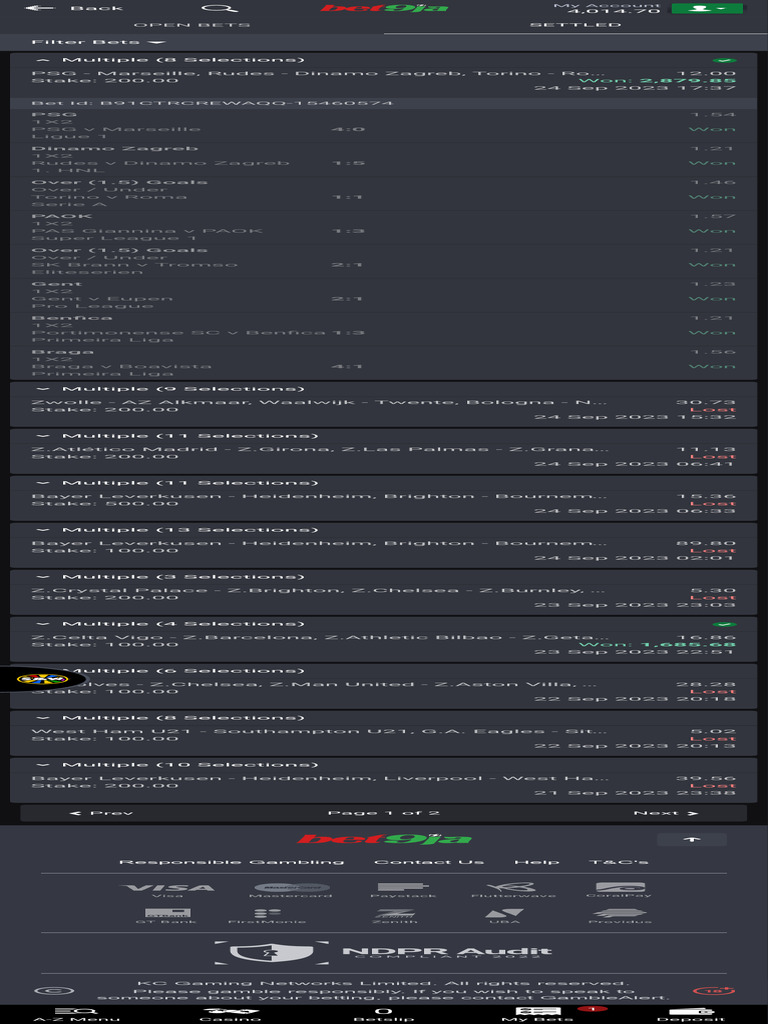Select the Gent v Eupen selection row

[384, 296]
